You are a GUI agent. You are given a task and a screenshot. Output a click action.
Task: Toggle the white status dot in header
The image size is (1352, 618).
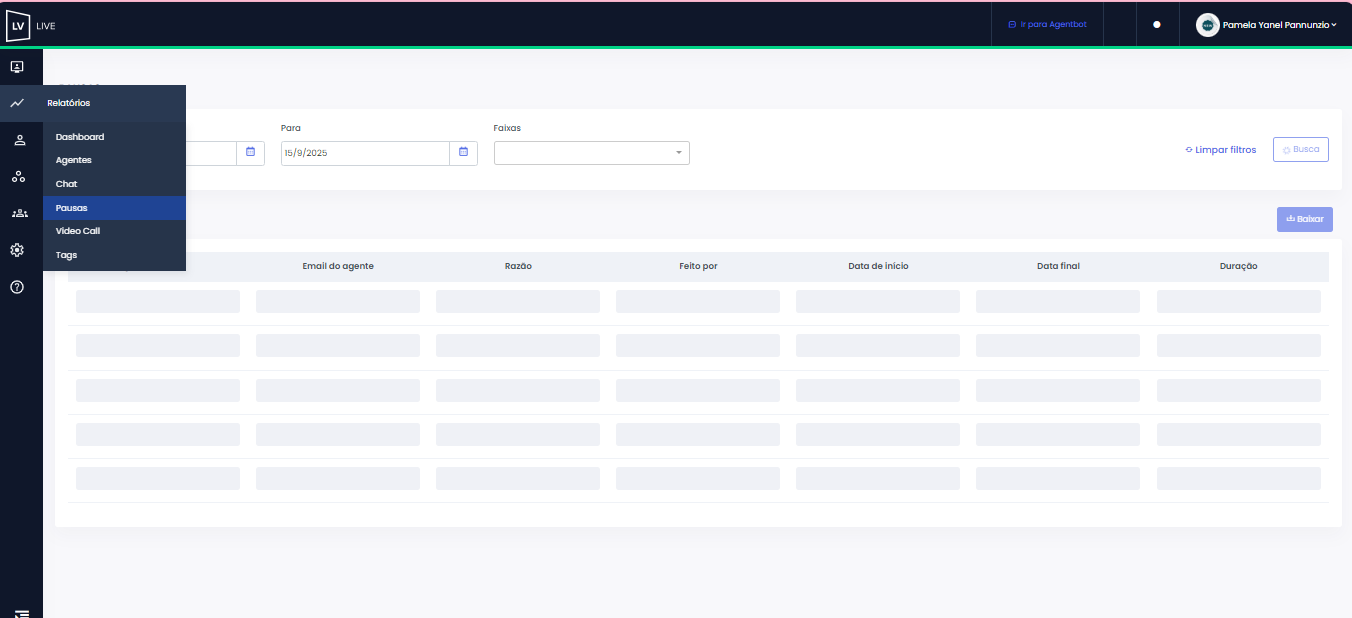tap(1157, 25)
